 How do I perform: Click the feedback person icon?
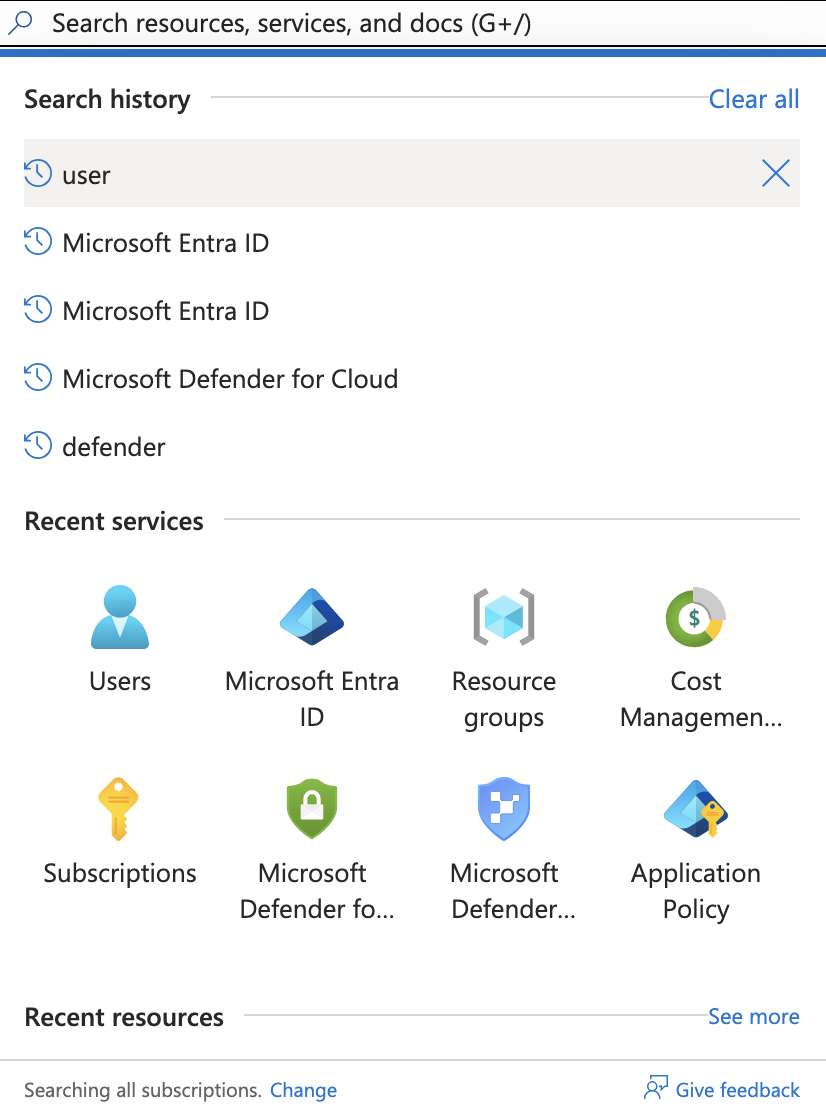pos(656,1088)
